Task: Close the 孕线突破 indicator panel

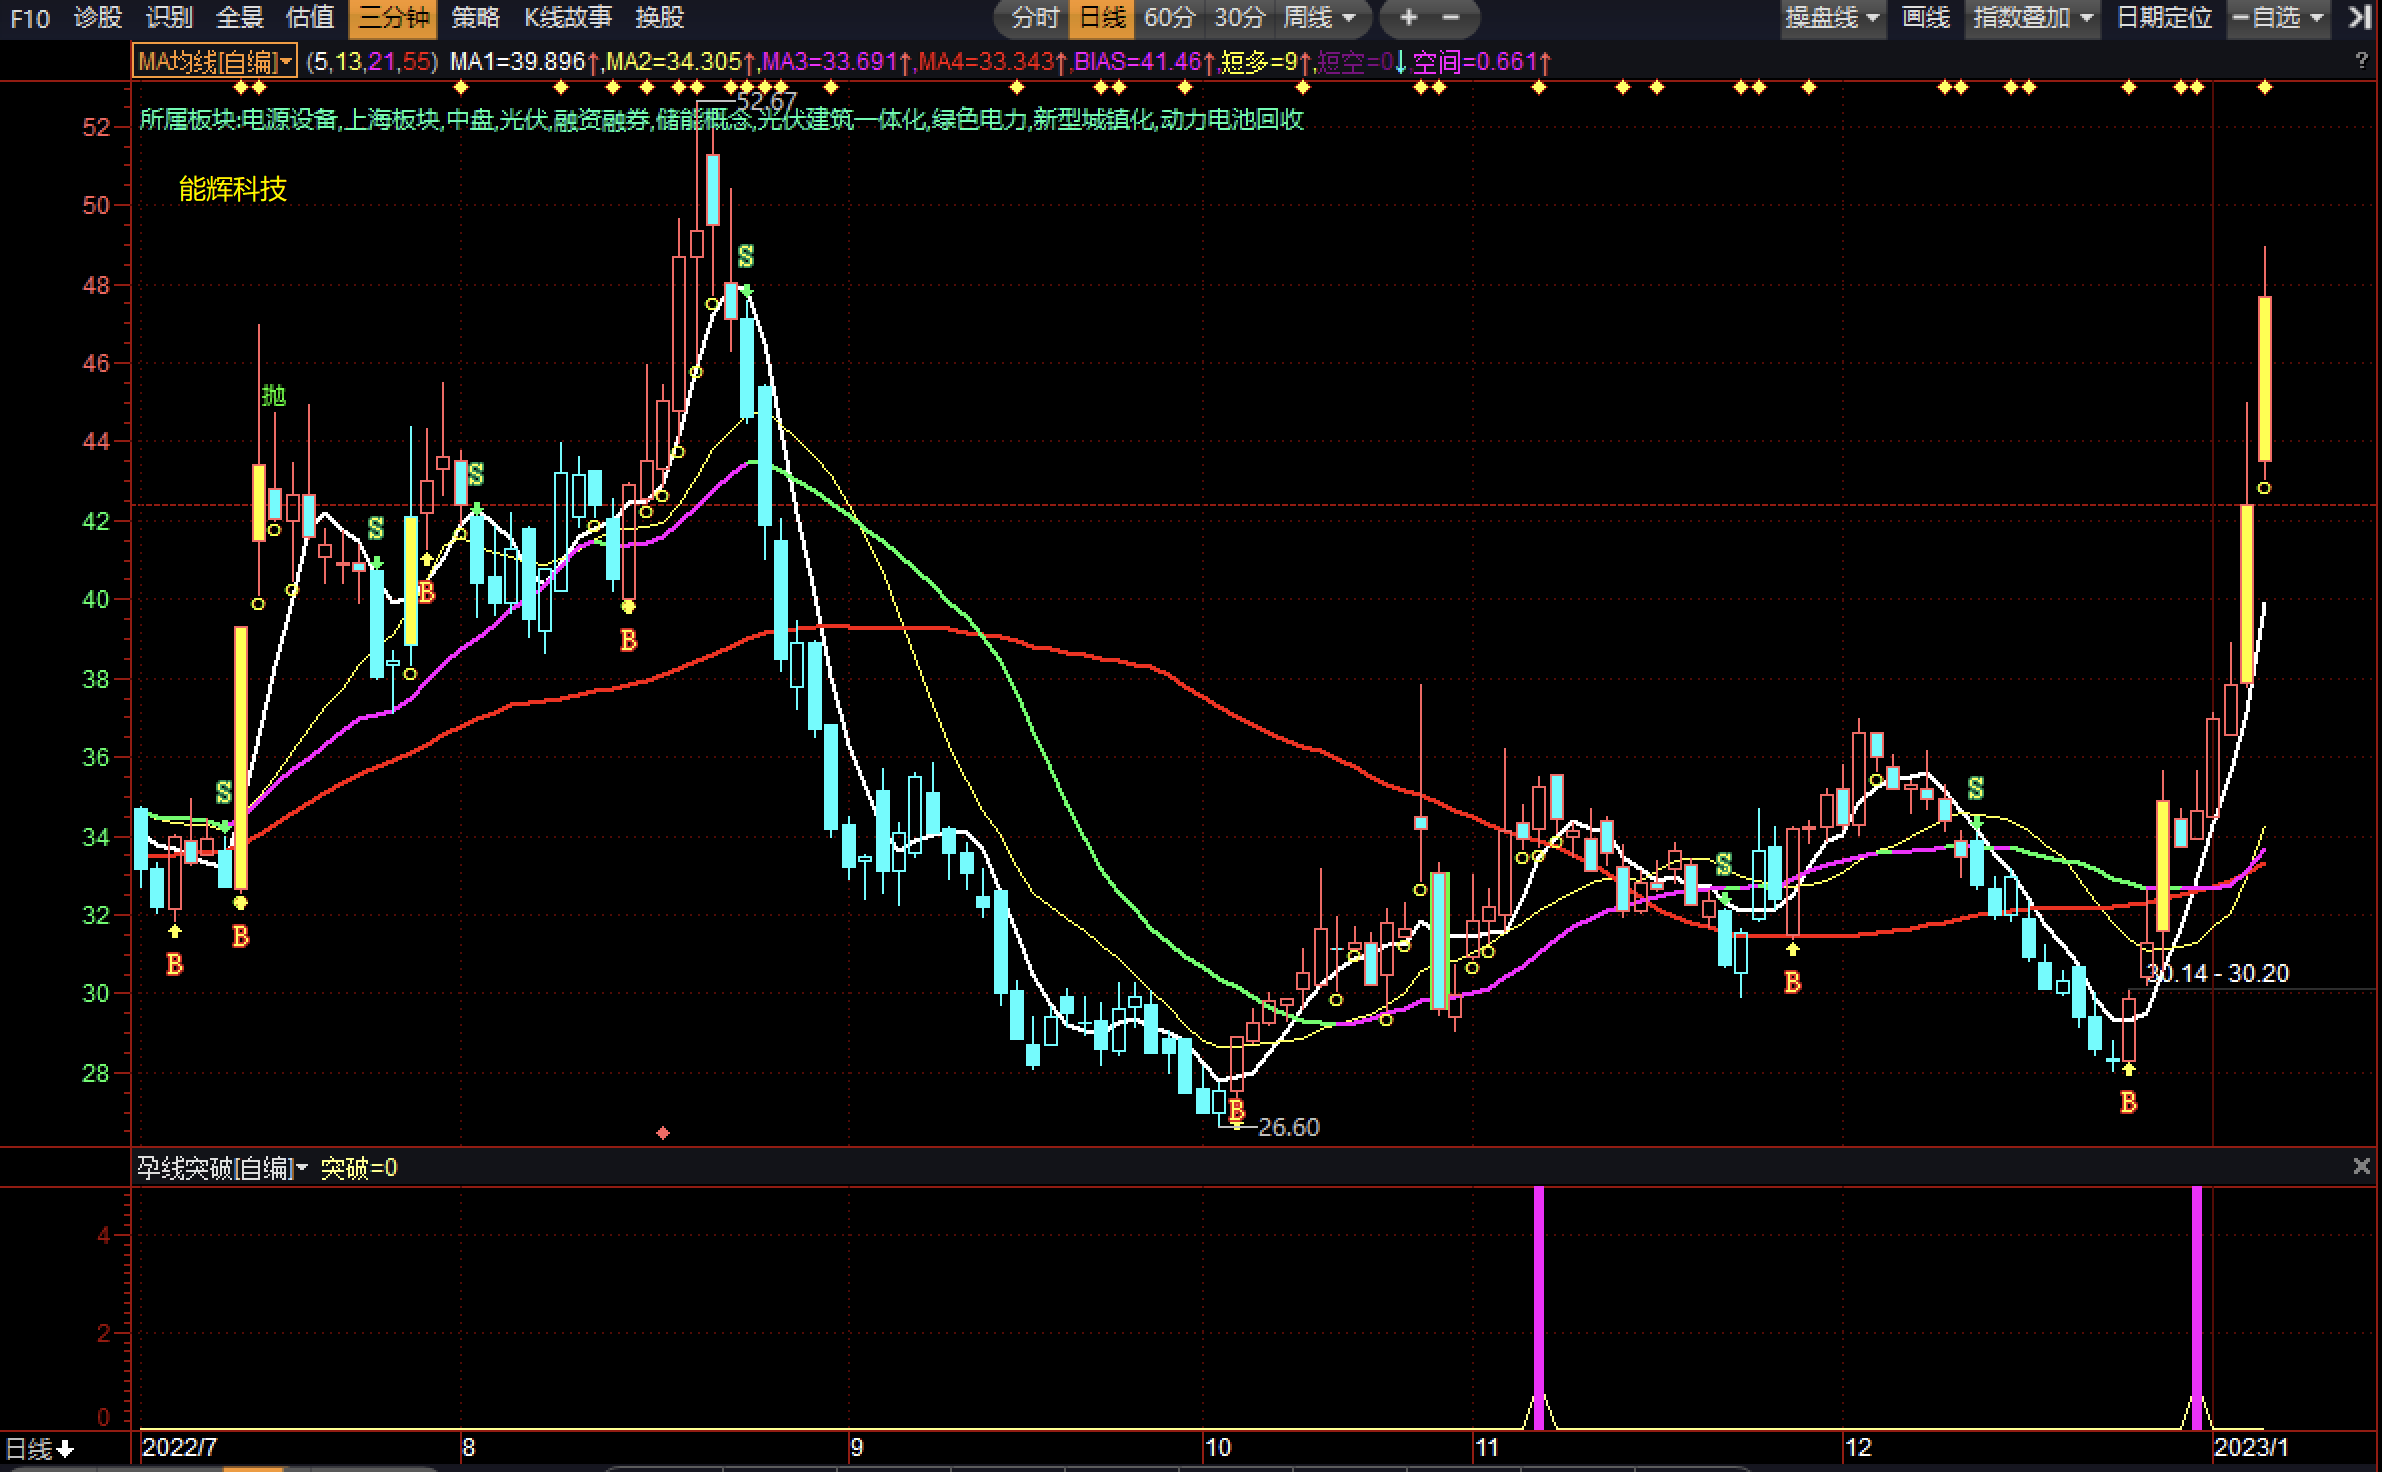Action: pos(2361,1166)
